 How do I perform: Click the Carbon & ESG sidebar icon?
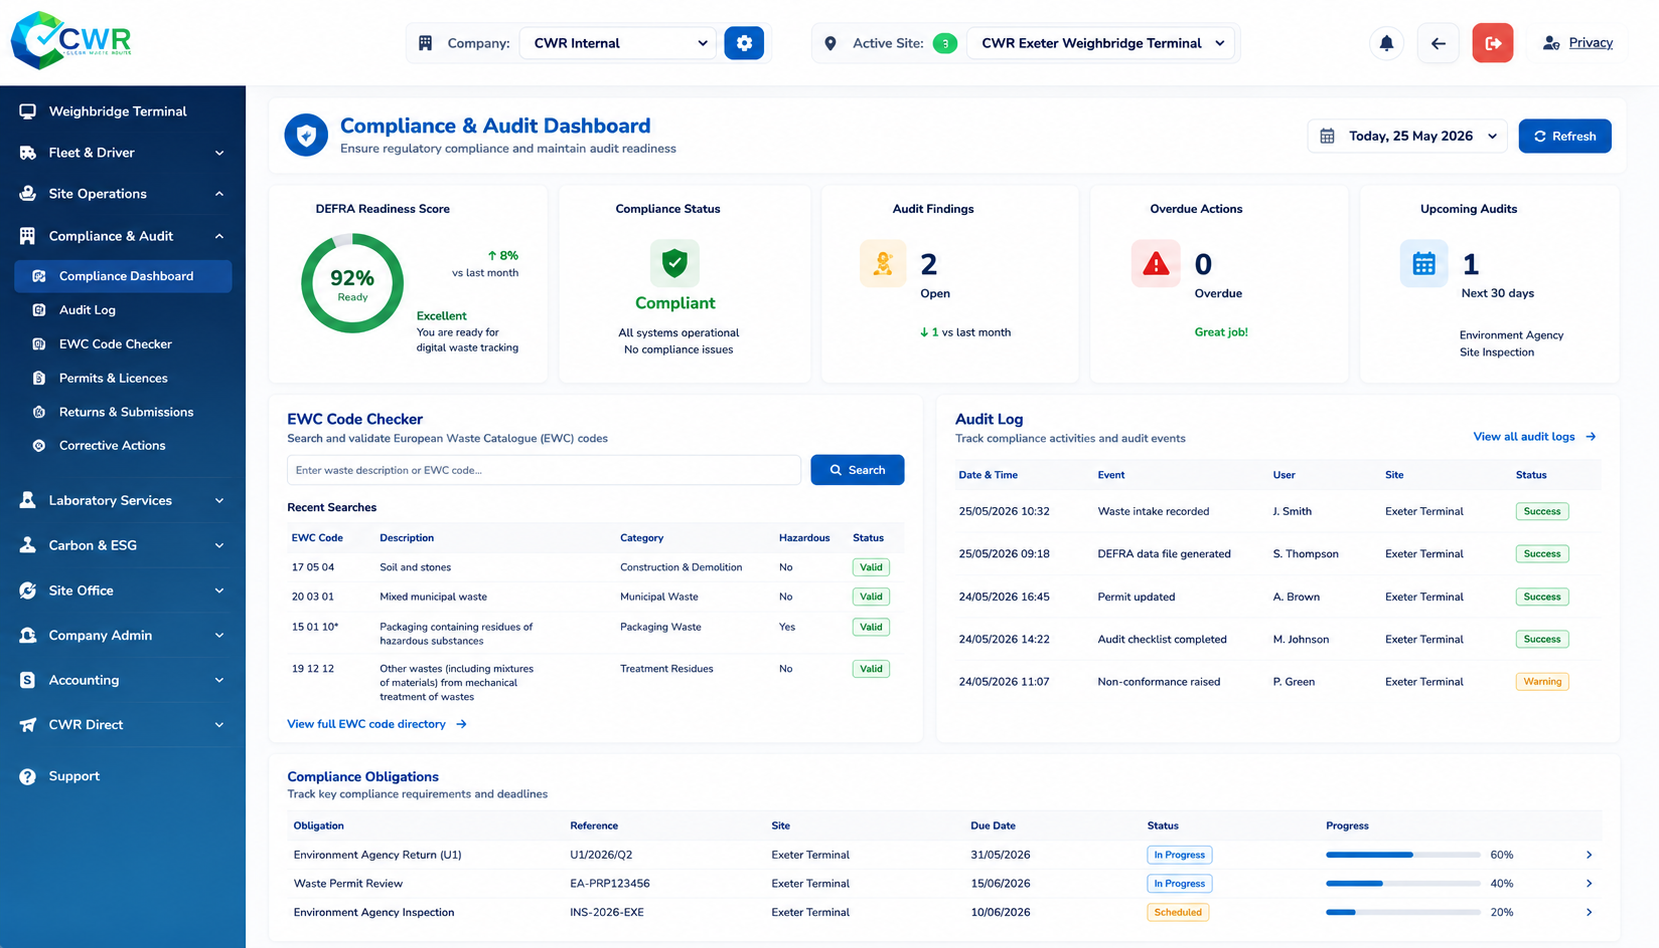(27, 545)
